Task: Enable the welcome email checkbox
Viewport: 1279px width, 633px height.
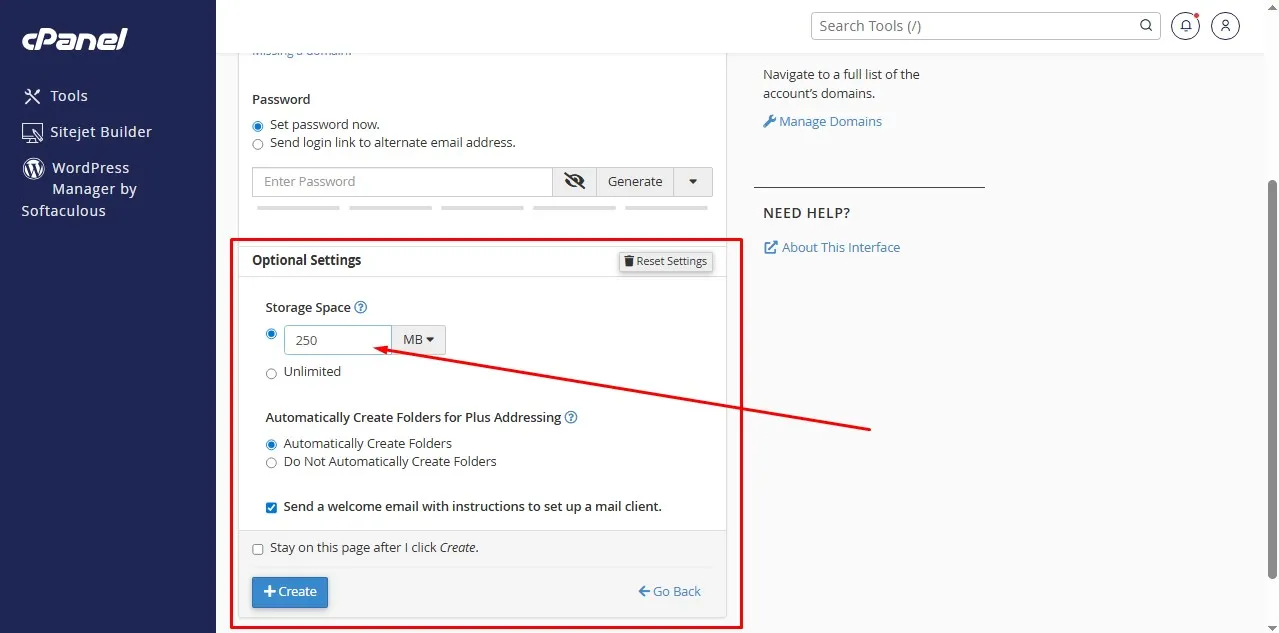Action: tap(270, 507)
